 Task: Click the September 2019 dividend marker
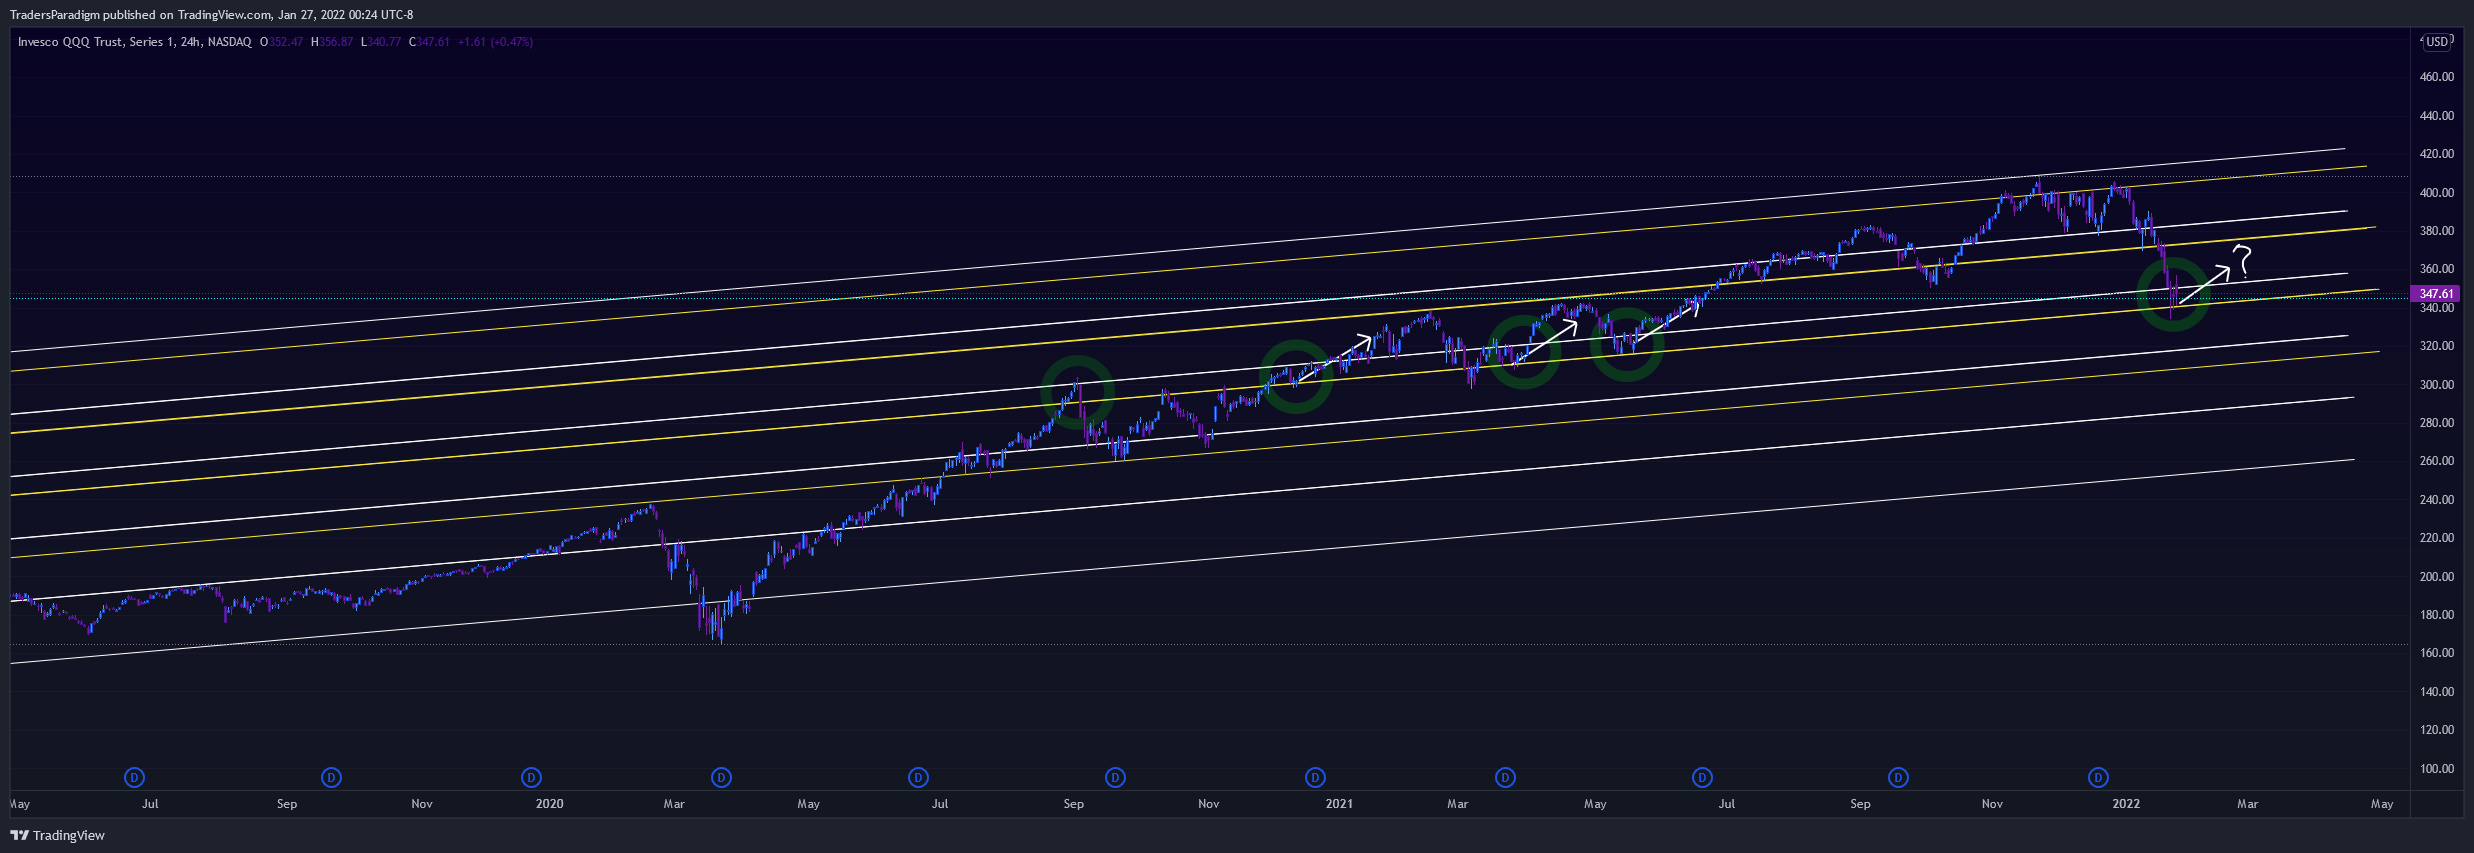pyautogui.click(x=332, y=777)
